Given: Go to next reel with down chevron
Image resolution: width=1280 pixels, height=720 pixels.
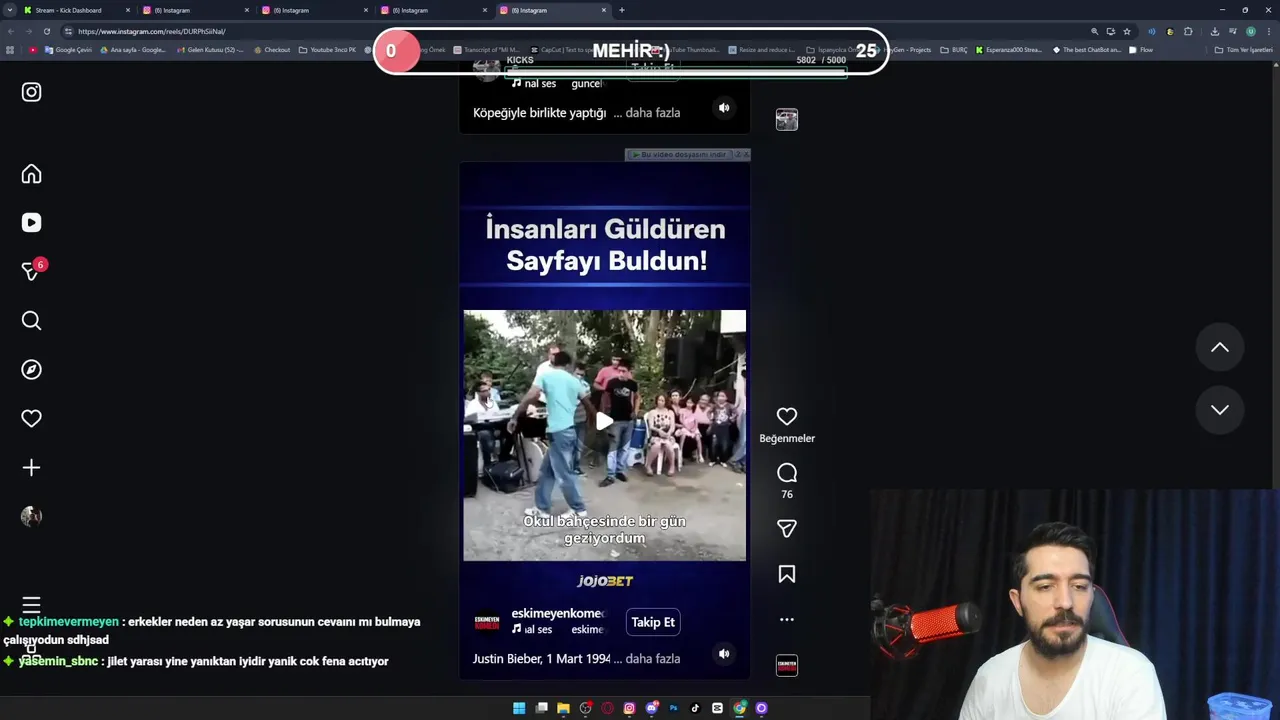Looking at the screenshot, I should tap(1220, 409).
